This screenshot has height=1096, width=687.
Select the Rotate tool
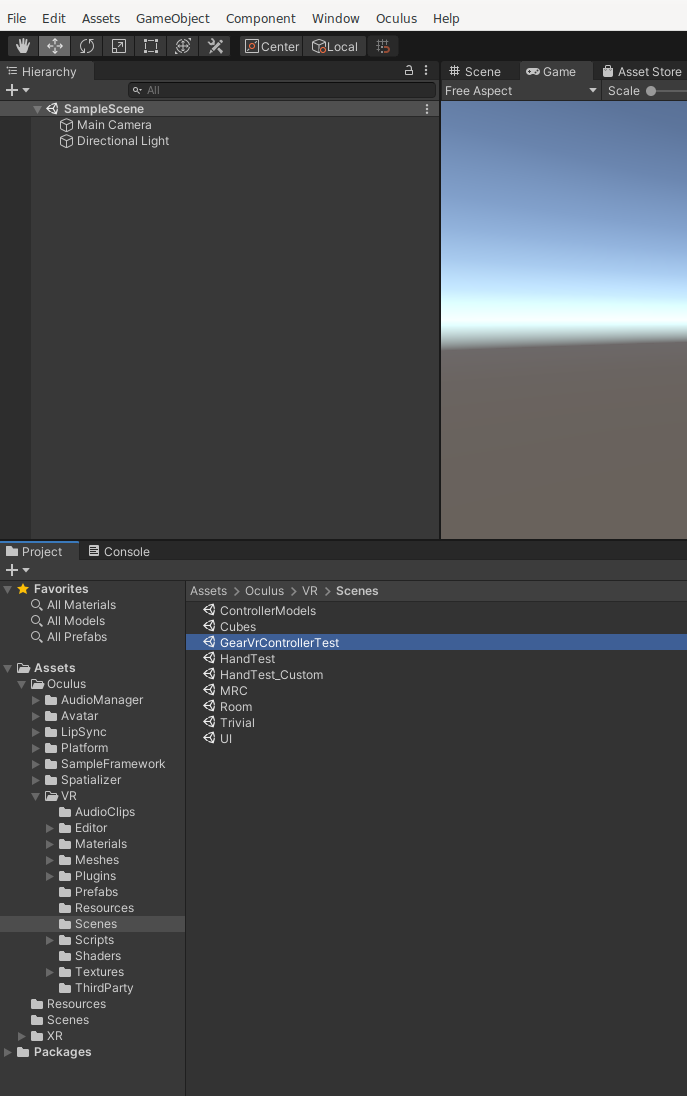point(87,46)
